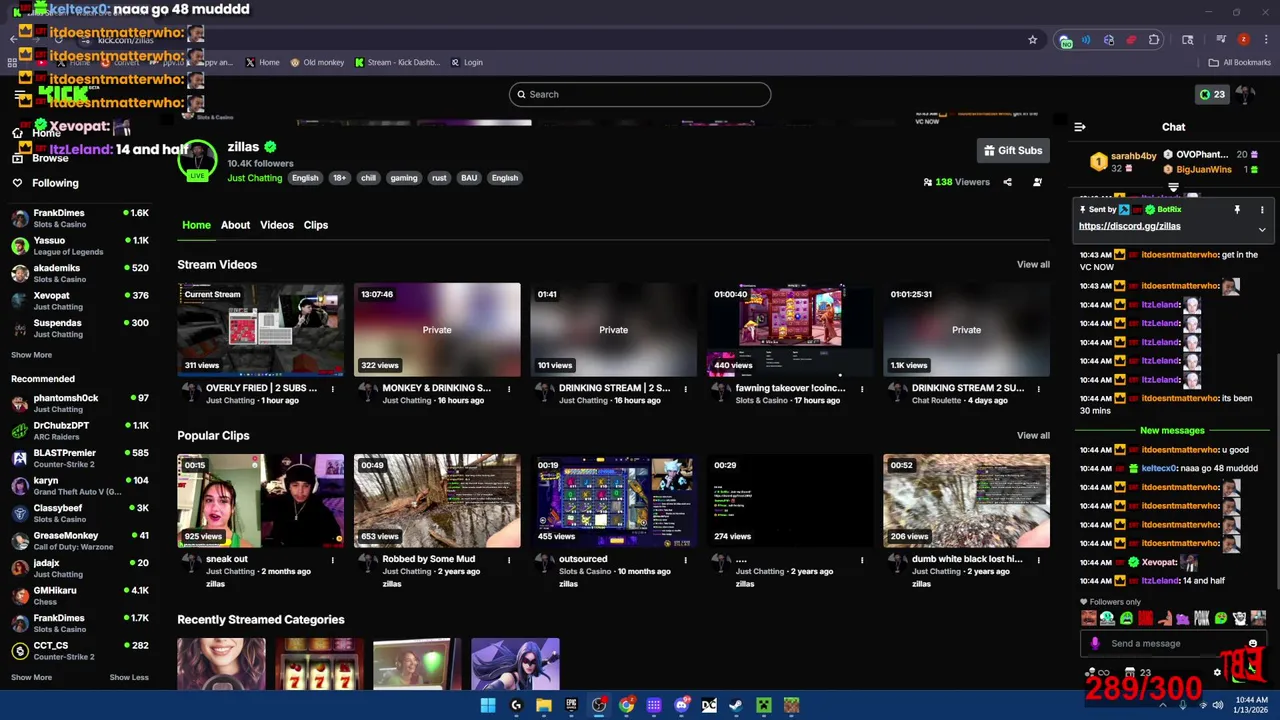Open the discord.gg/zillas link
The image size is (1280, 720).
[1129, 226]
